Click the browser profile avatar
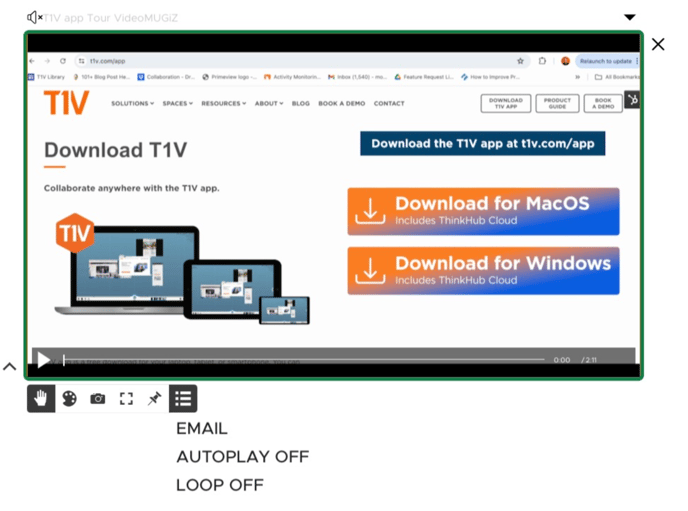 (565, 61)
